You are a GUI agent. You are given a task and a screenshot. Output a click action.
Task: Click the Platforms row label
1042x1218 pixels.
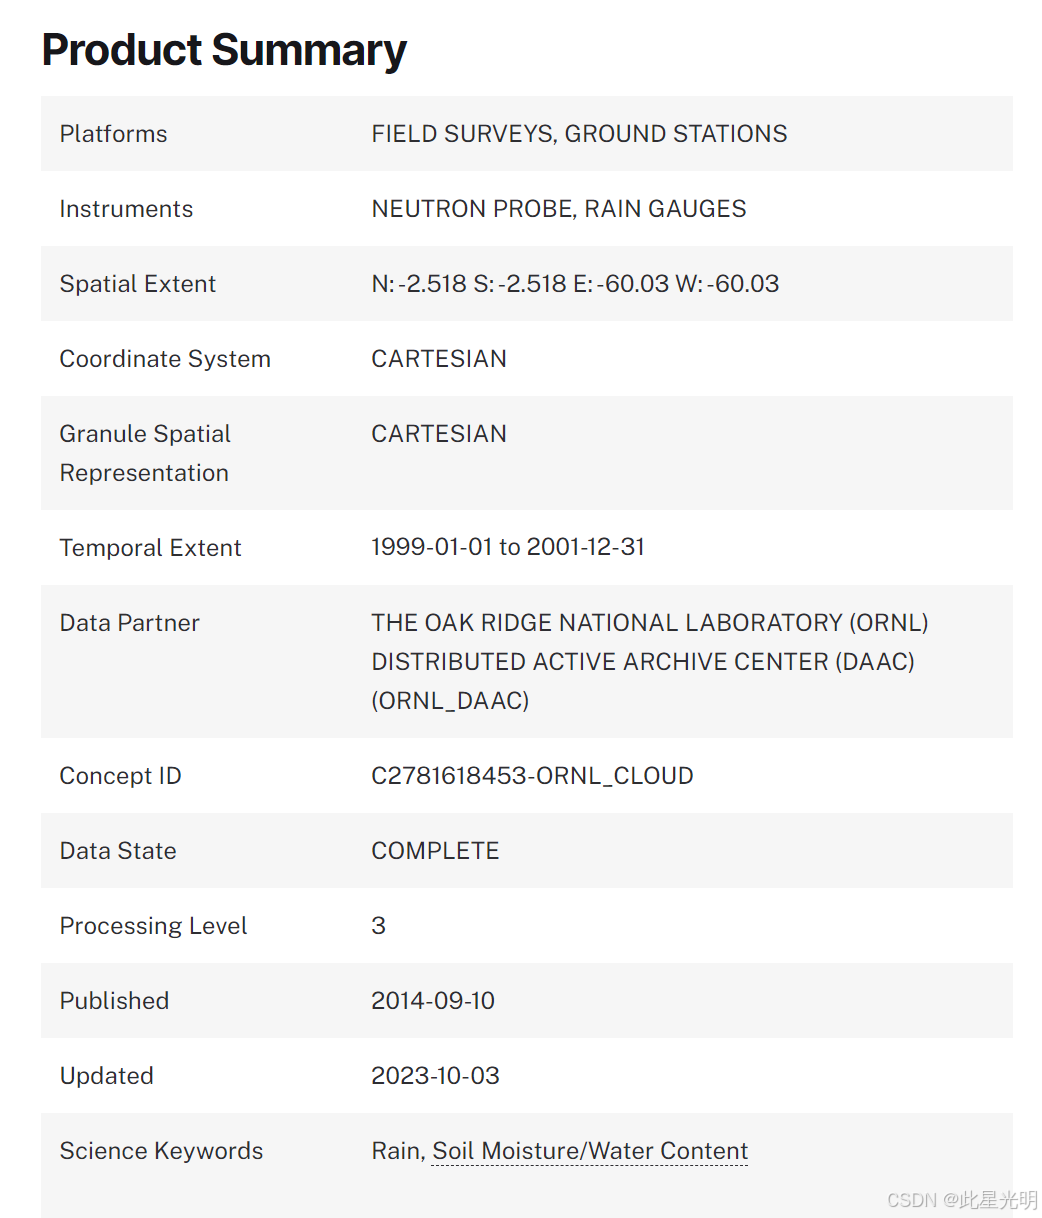[x=113, y=134]
